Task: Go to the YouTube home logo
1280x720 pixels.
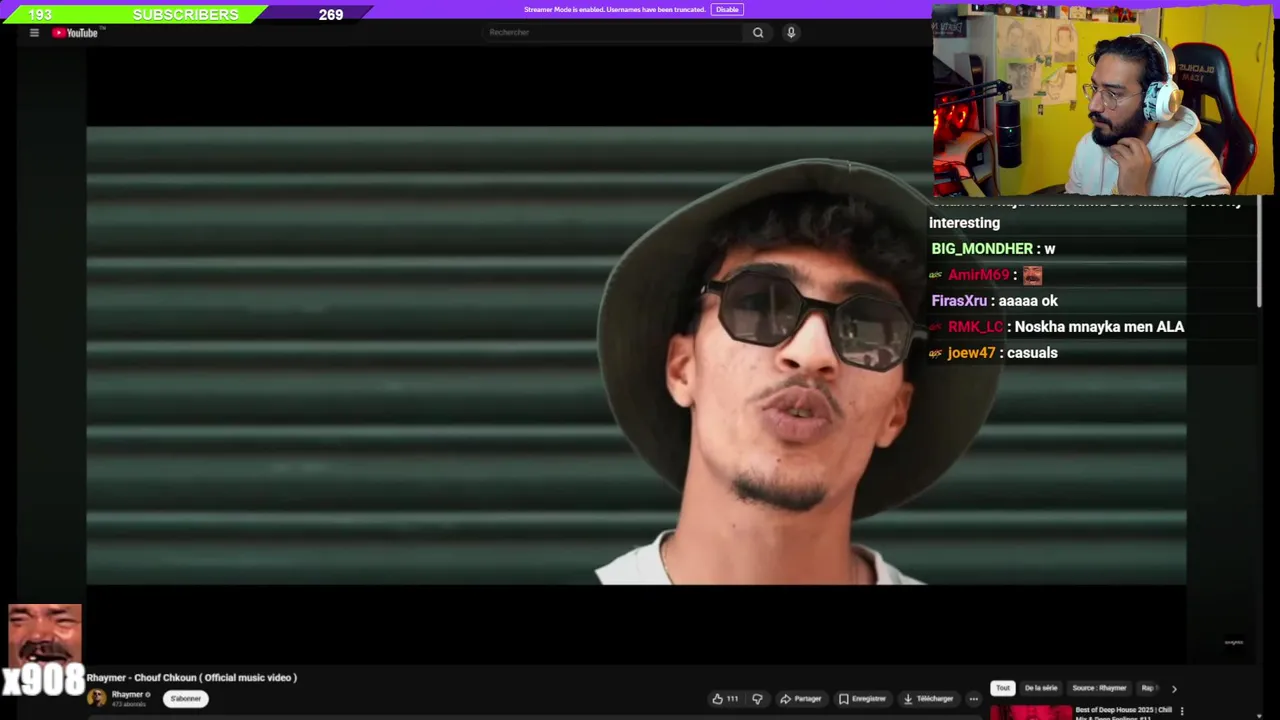Action: click(76, 33)
